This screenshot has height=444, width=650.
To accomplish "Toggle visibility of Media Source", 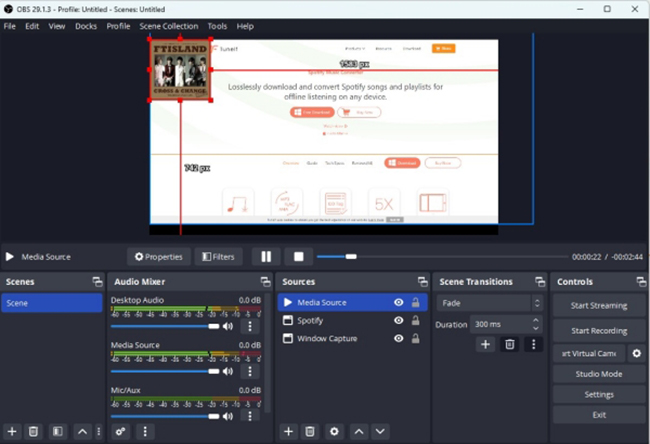I will pos(398,302).
